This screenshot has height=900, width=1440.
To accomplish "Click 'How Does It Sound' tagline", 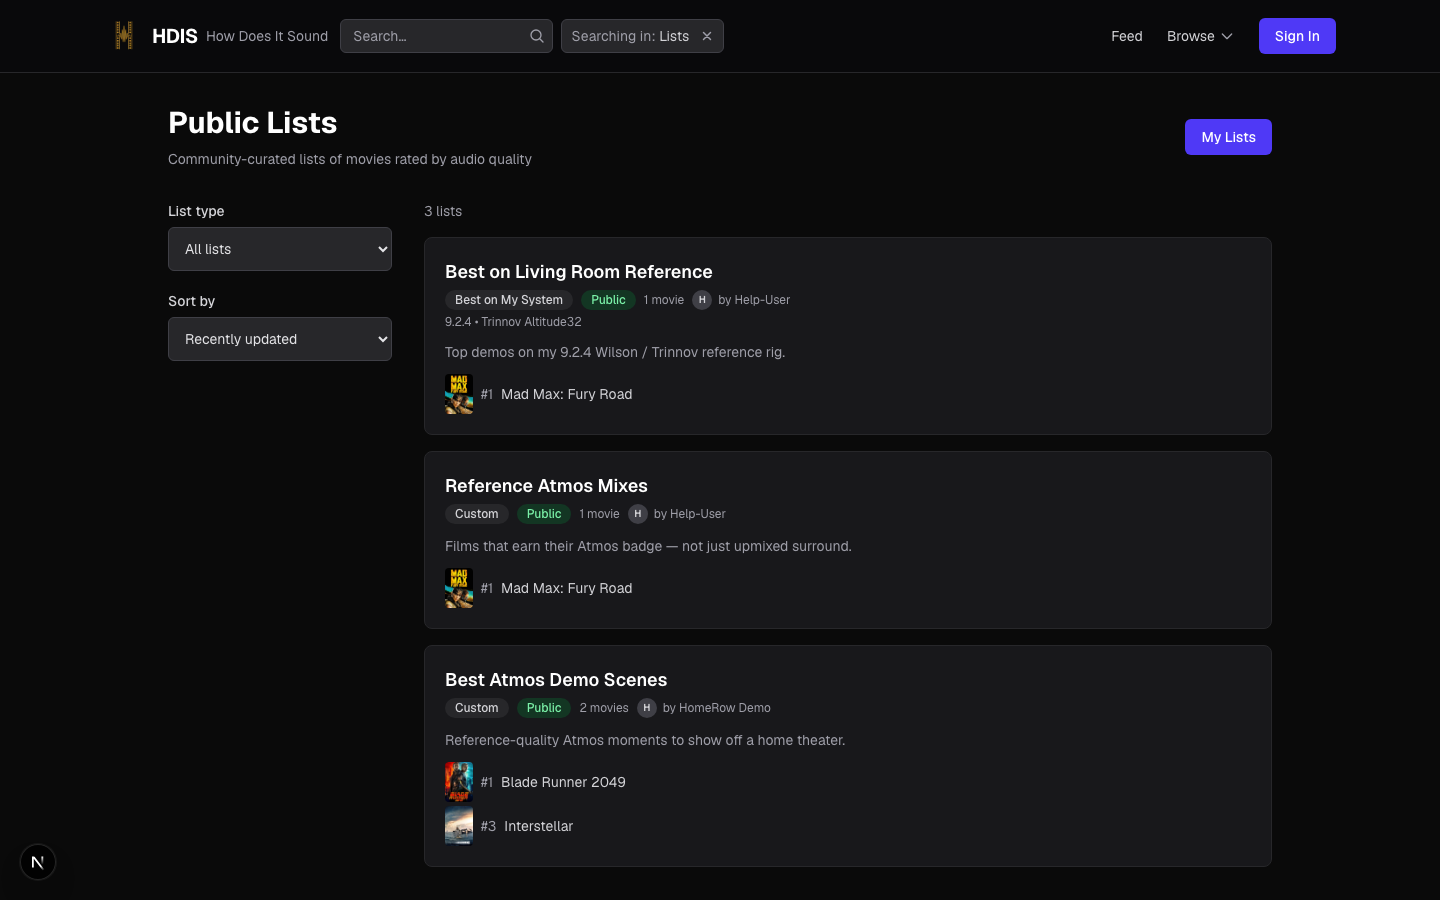I will 267,36.
